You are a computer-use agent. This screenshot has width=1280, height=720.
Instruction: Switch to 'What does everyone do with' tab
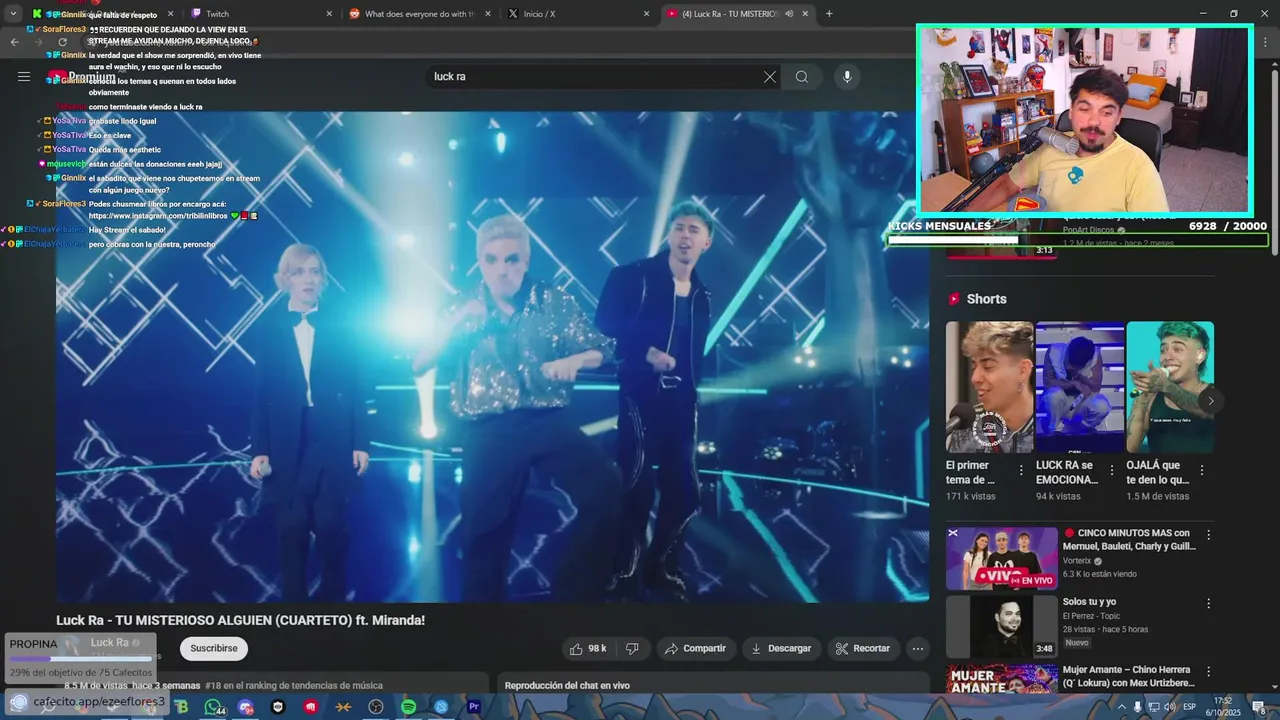point(419,14)
